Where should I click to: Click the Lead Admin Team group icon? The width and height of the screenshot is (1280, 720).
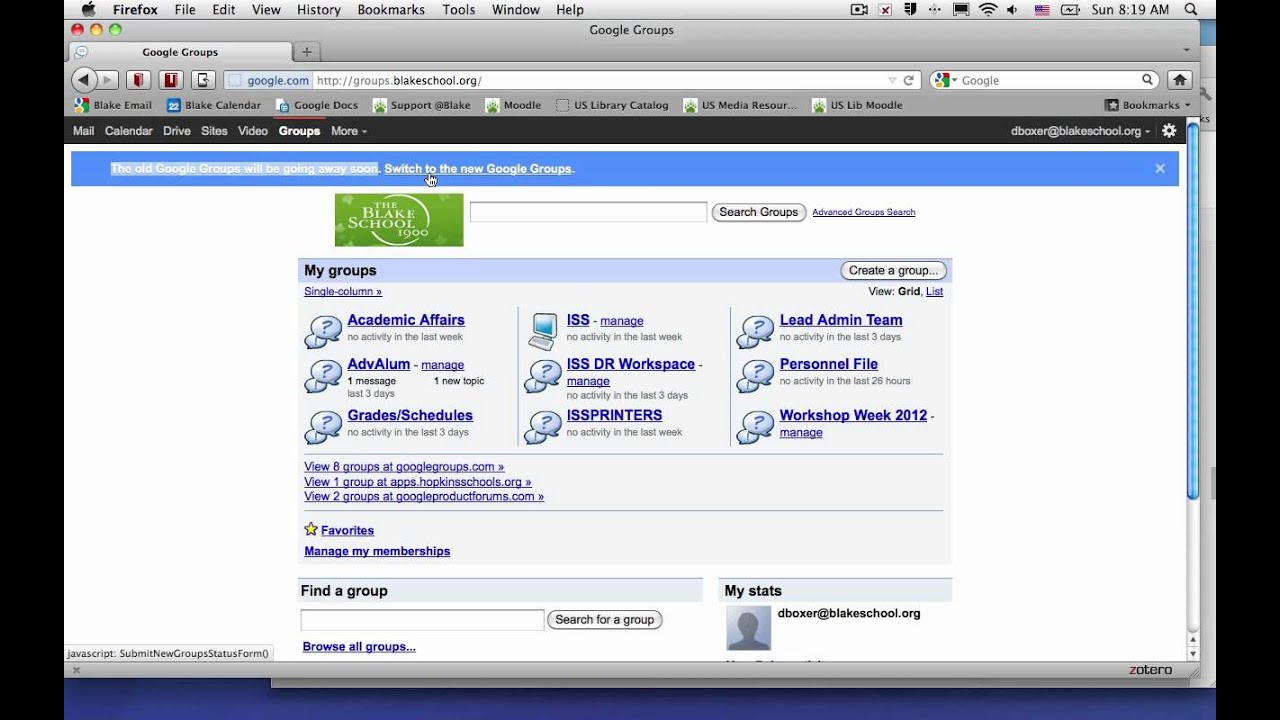pyautogui.click(x=755, y=330)
